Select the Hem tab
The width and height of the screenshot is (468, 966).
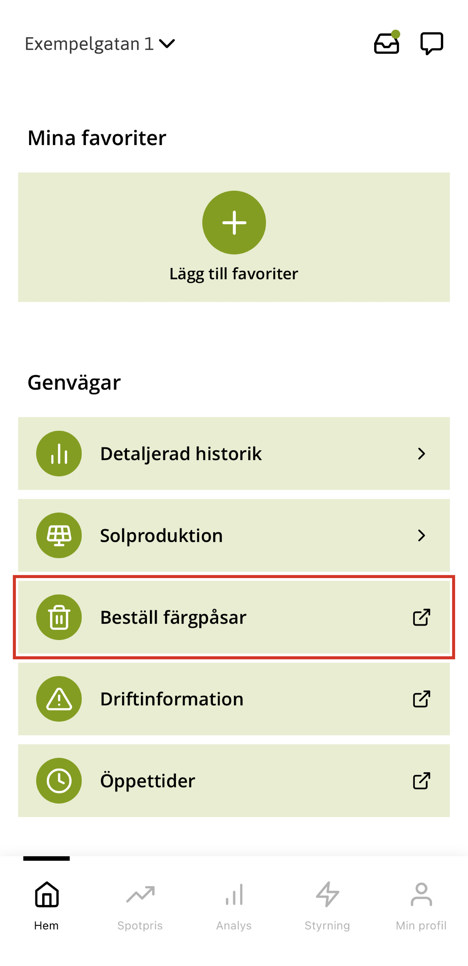click(x=47, y=906)
